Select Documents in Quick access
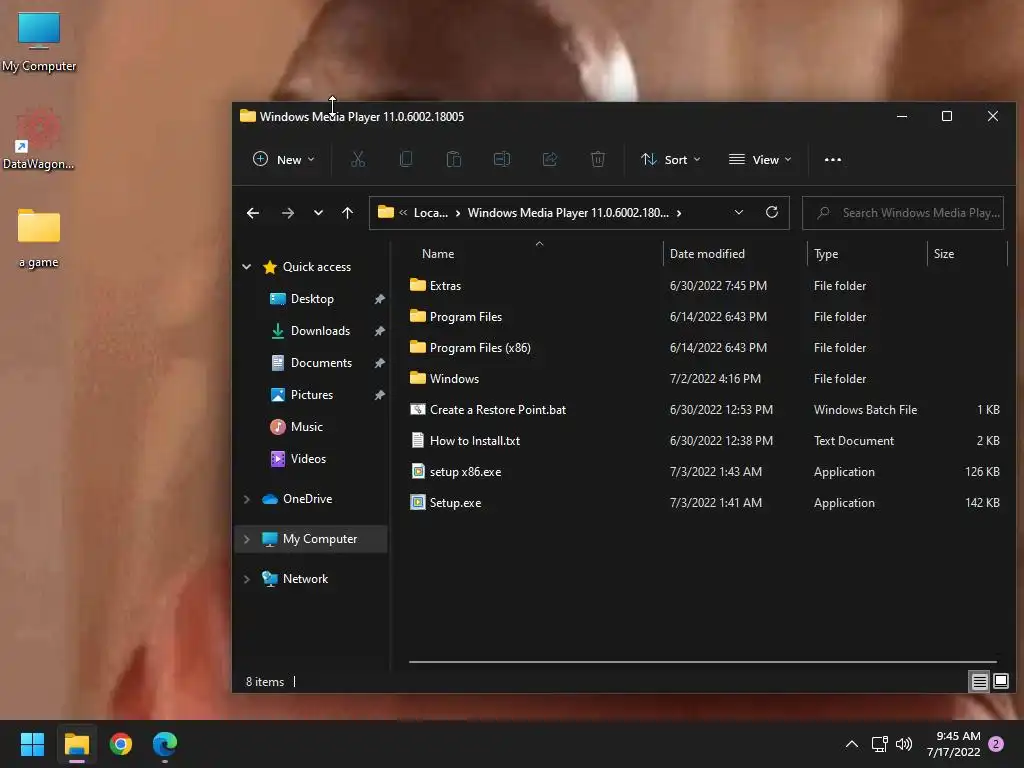Screen dimensions: 1024x768 point(321,362)
